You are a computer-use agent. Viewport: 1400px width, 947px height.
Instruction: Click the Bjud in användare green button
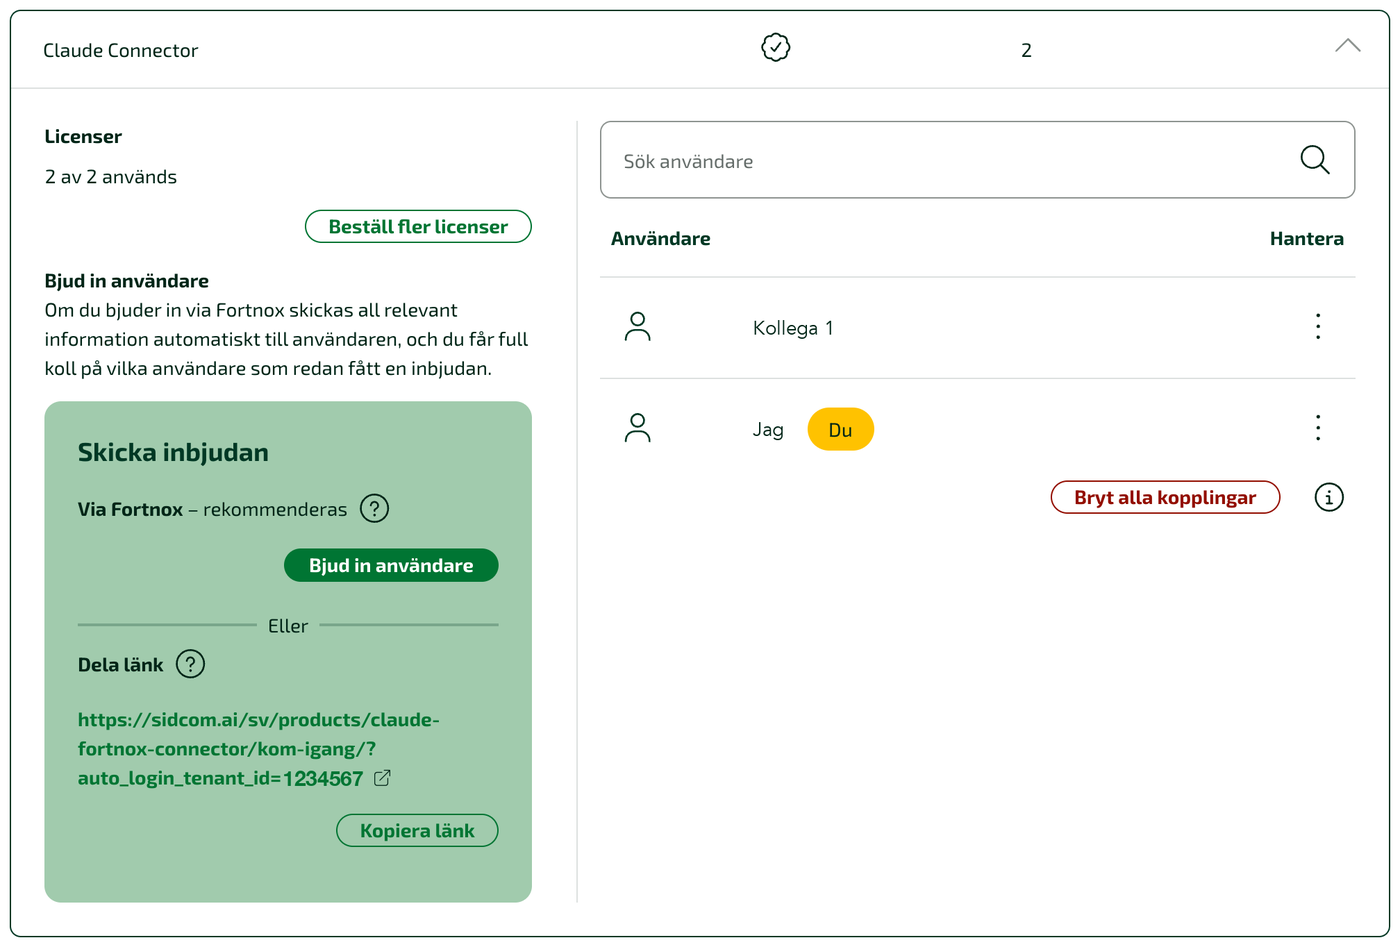tap(391, 565)
